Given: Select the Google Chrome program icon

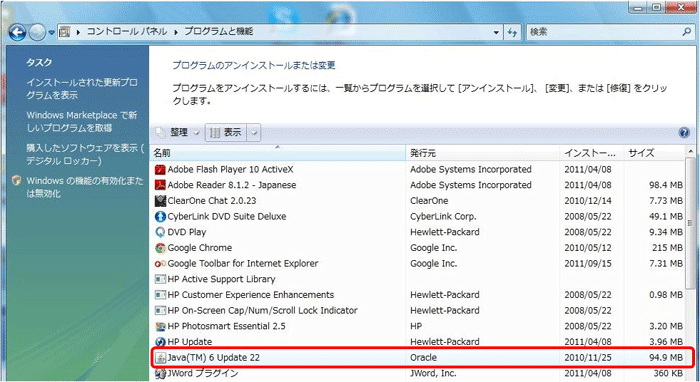Looking at the screenshot, I should tap(160, 248).
